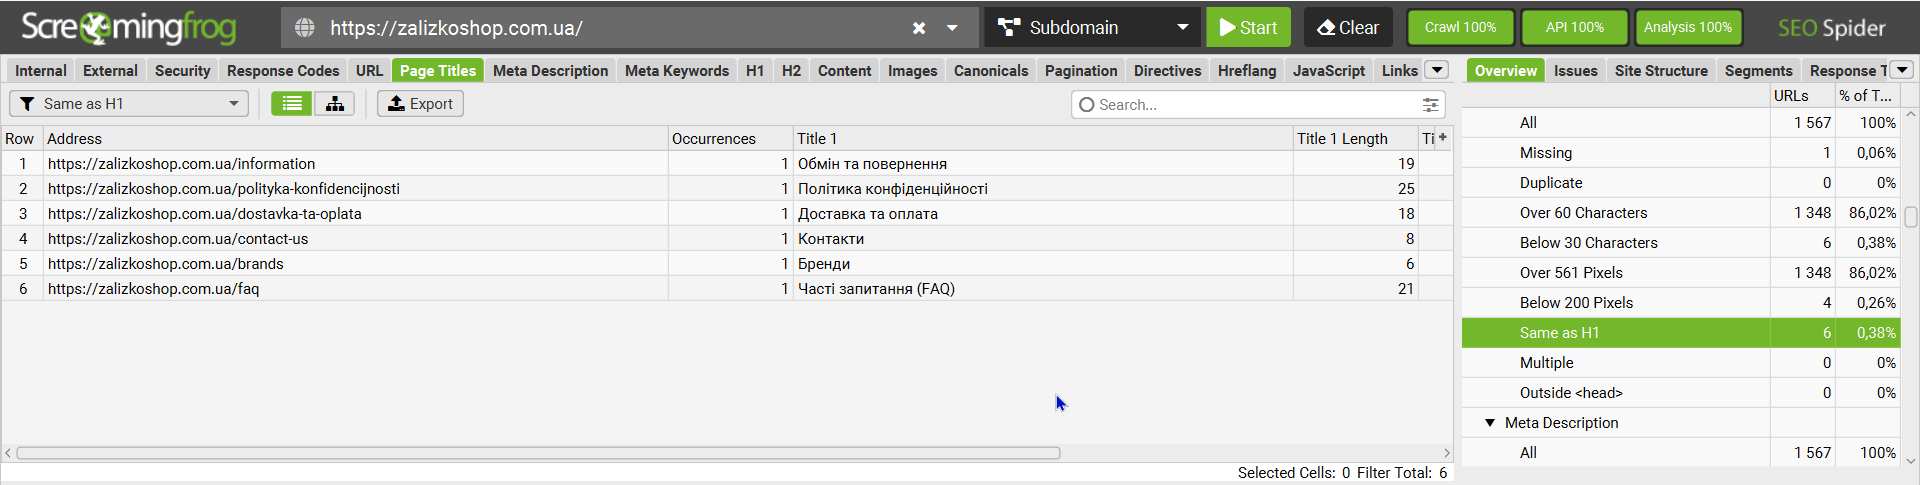Switch to list view icon
The width and height of the screenshot is (1920, 485).
291,104
